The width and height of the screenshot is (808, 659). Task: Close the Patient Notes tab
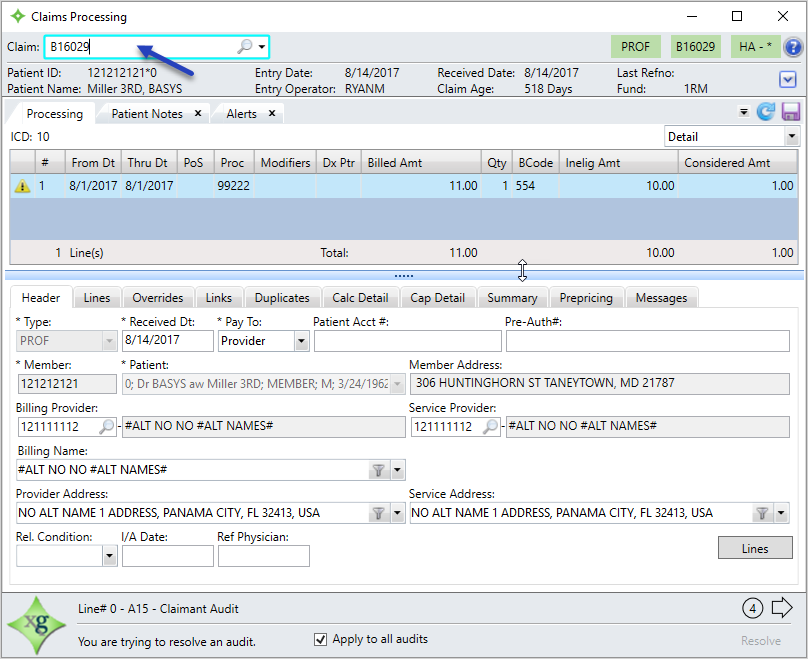tap(198, 113)
